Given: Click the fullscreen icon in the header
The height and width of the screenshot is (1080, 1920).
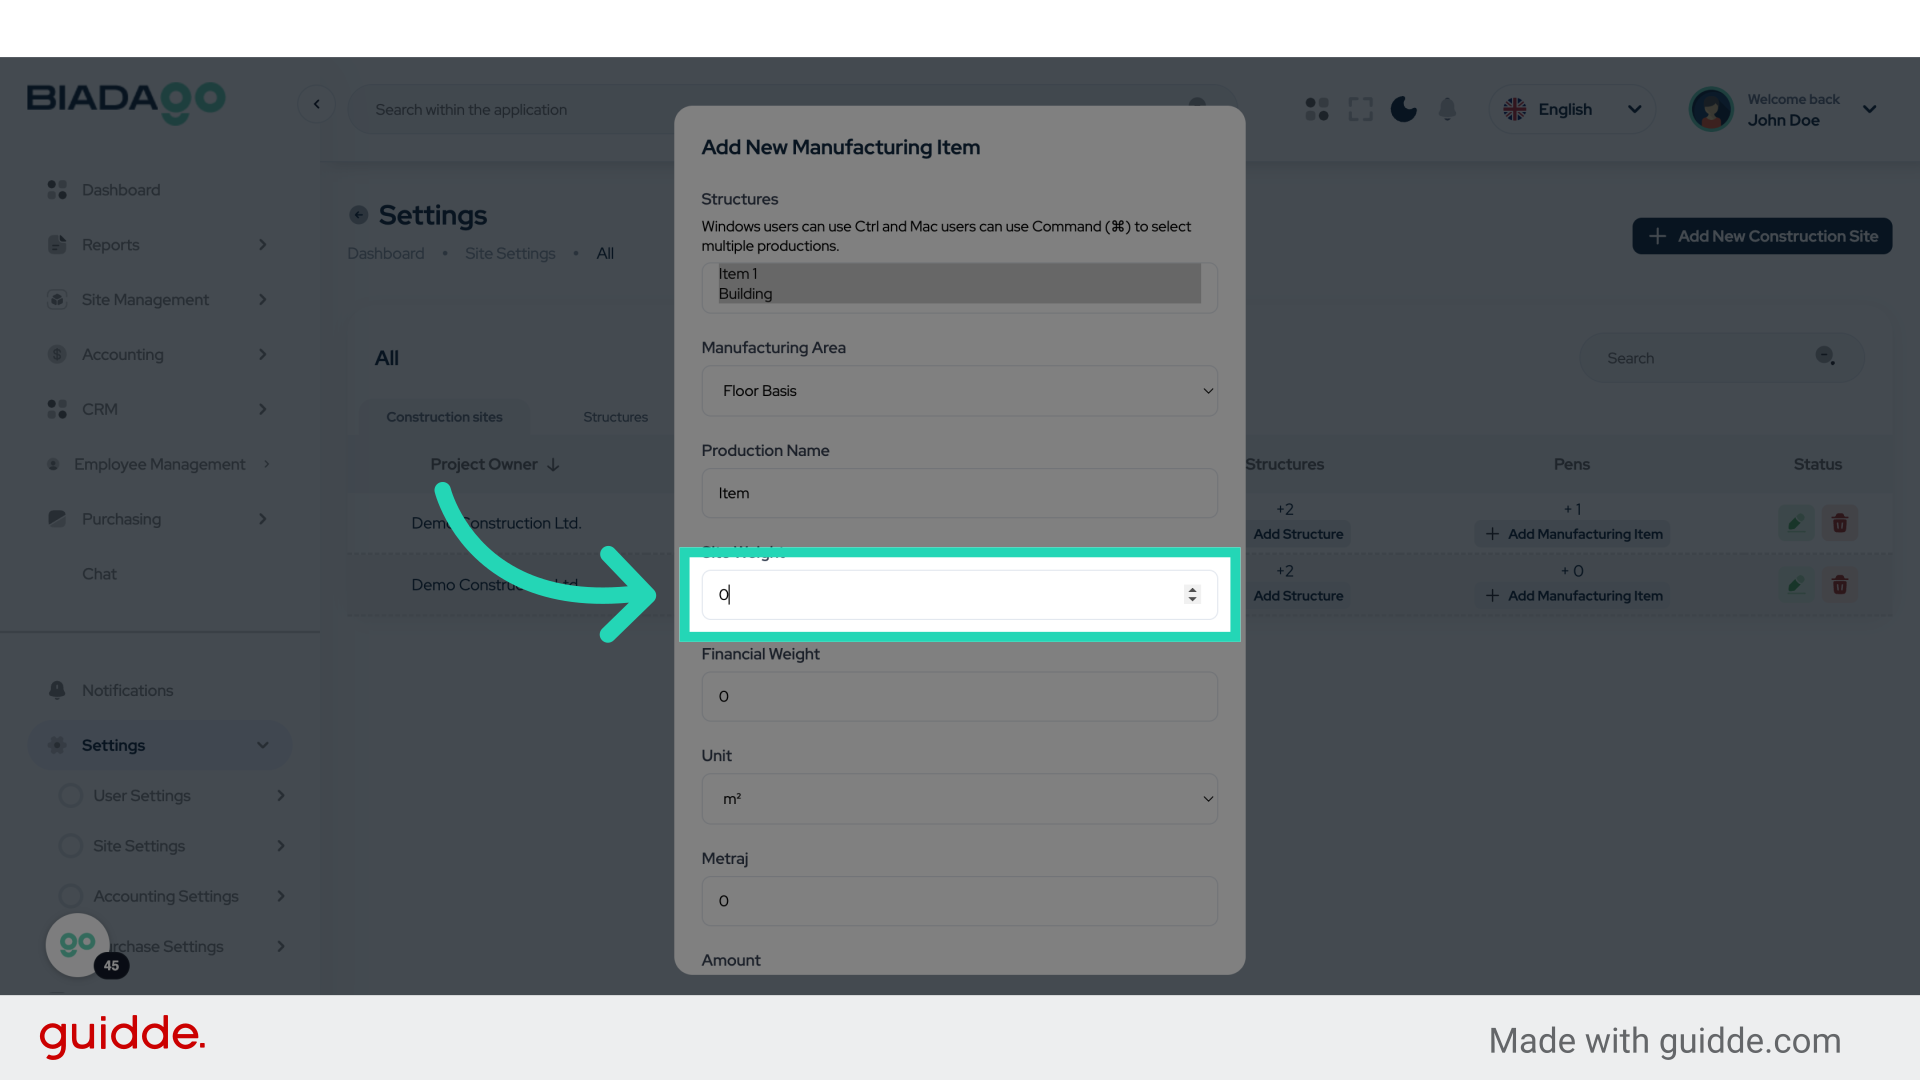Looking at the screenshot, I should 1360,109.
